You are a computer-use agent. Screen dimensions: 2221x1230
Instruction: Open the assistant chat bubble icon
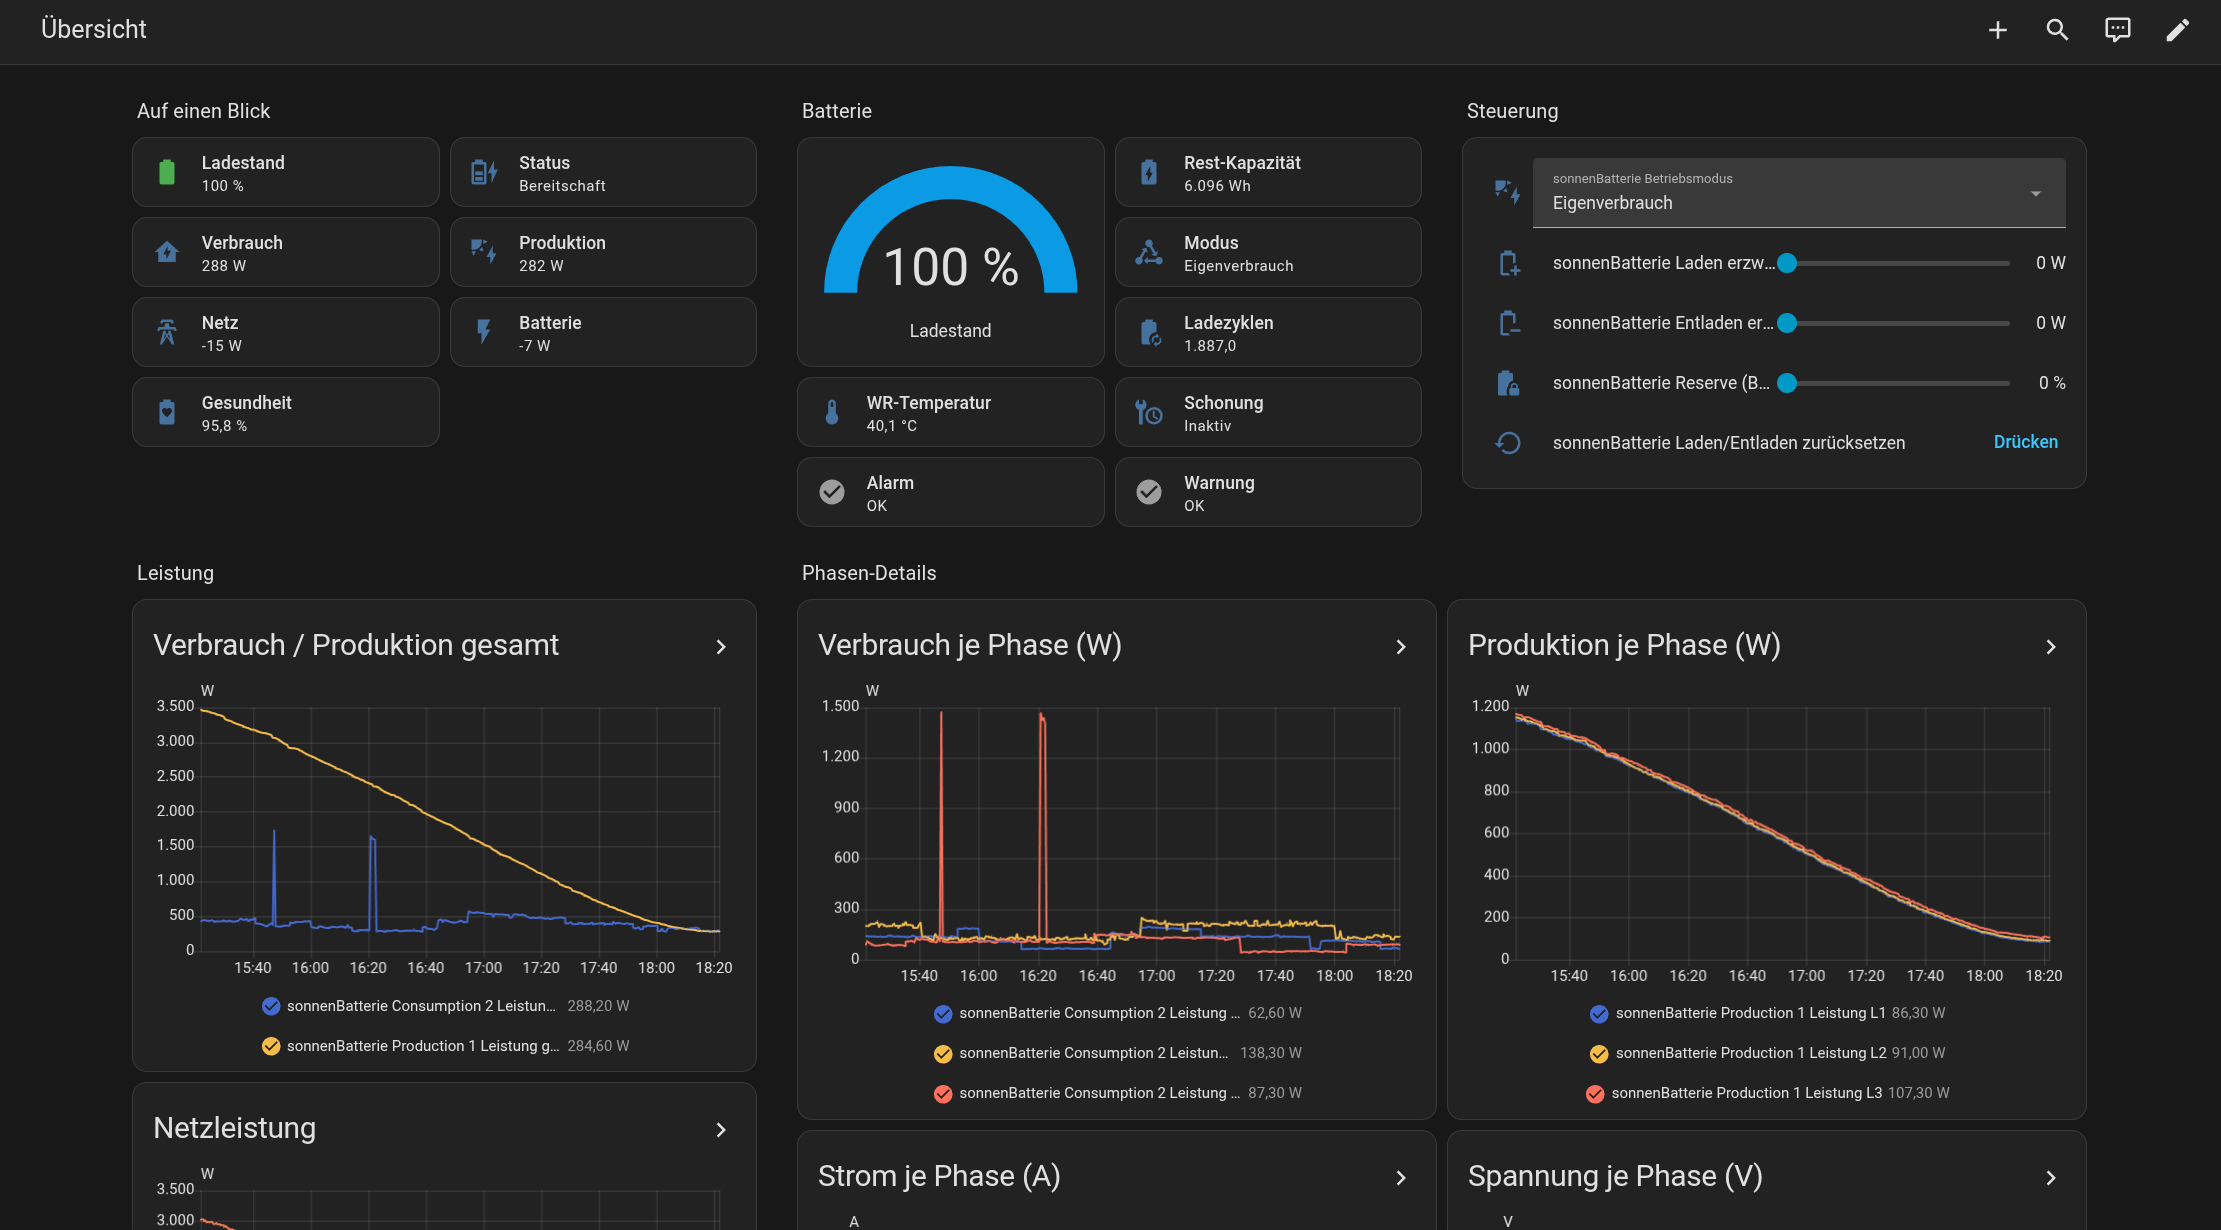[x=2117, y=30]
